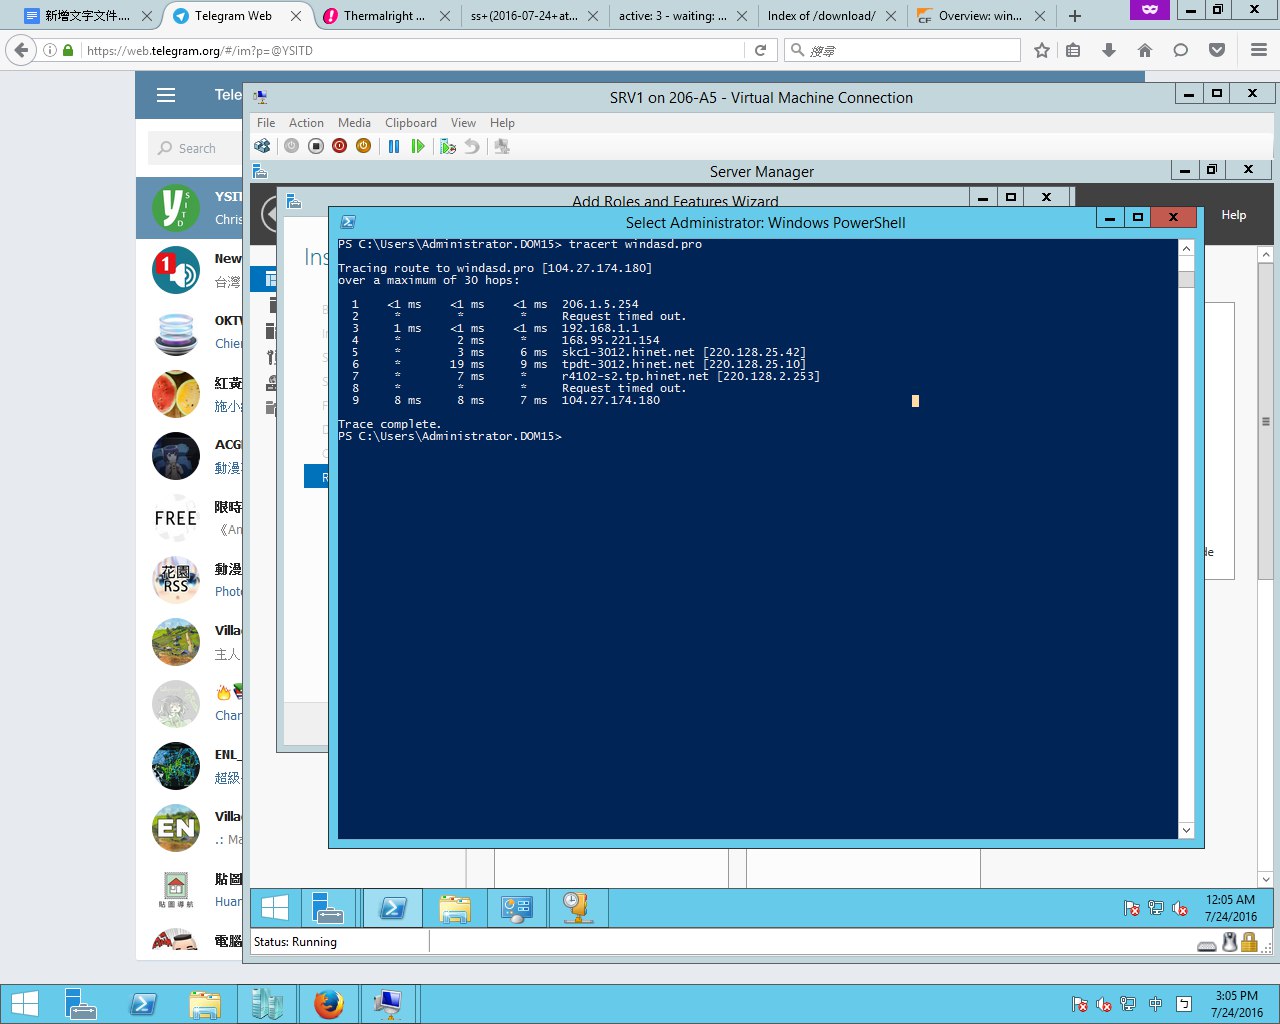Open the Action menu
The width and height of the screenshot is (1280, 1024).
306,123
